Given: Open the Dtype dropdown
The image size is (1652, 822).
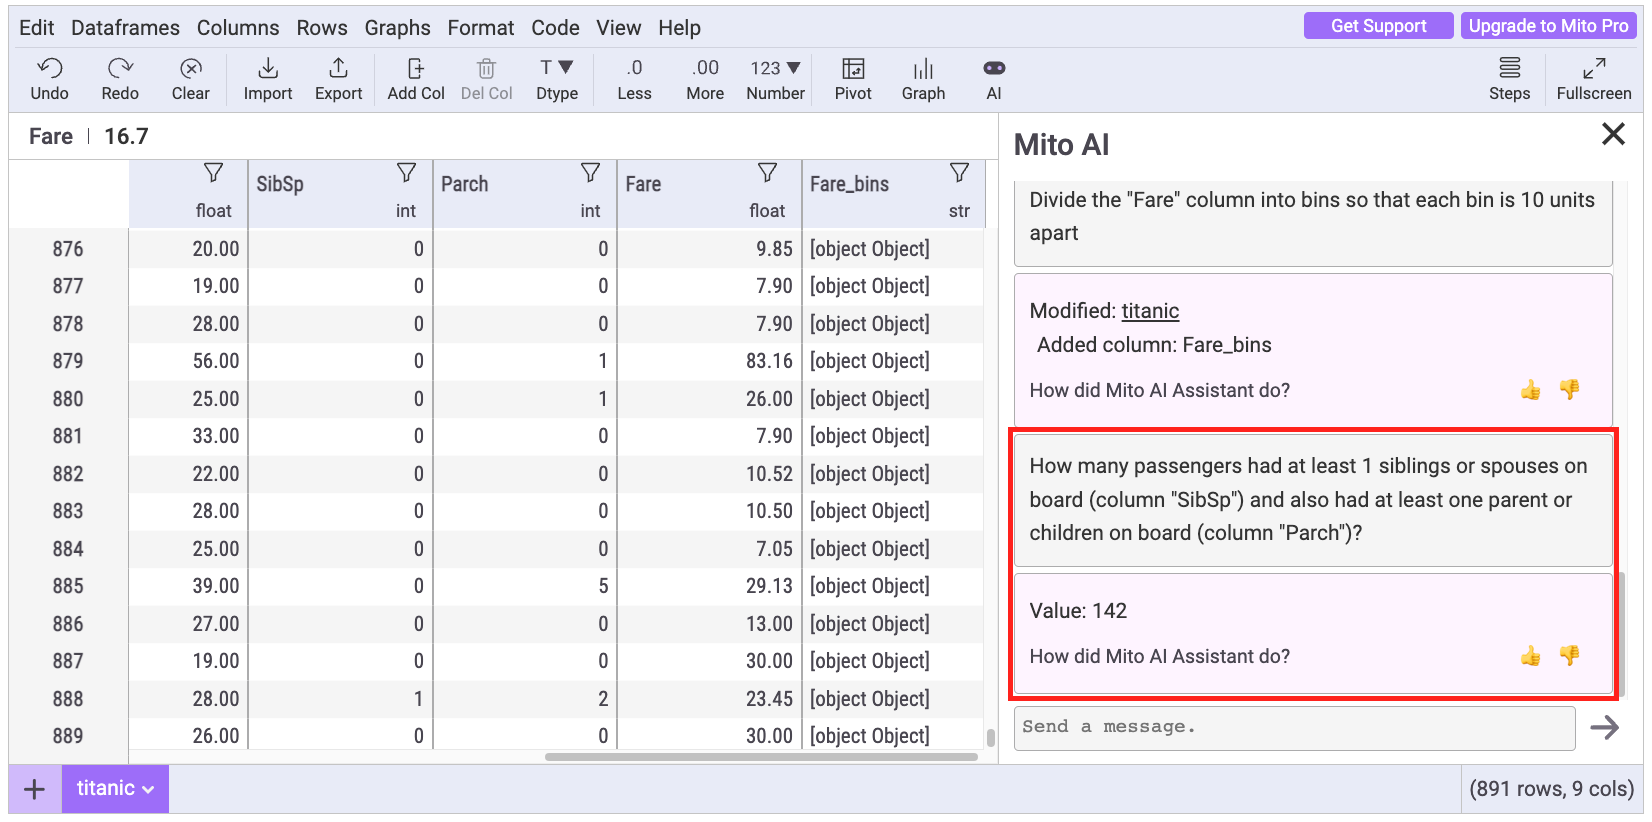Looking at the screenshot, I should click(557, 79).
